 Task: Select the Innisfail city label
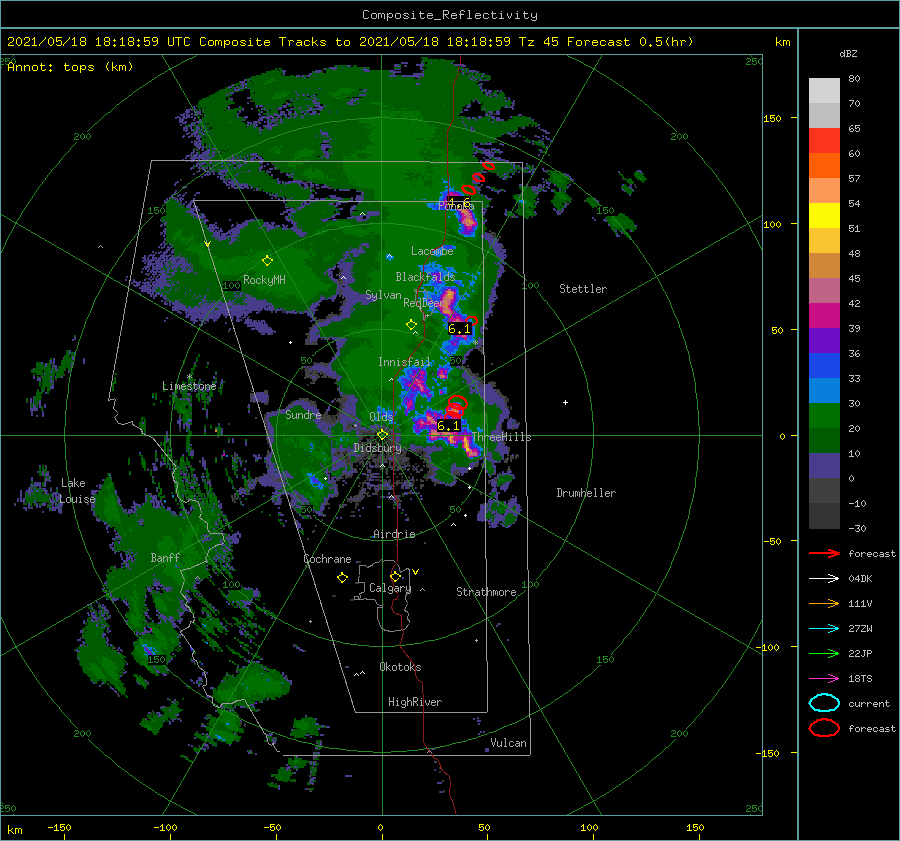404,362
